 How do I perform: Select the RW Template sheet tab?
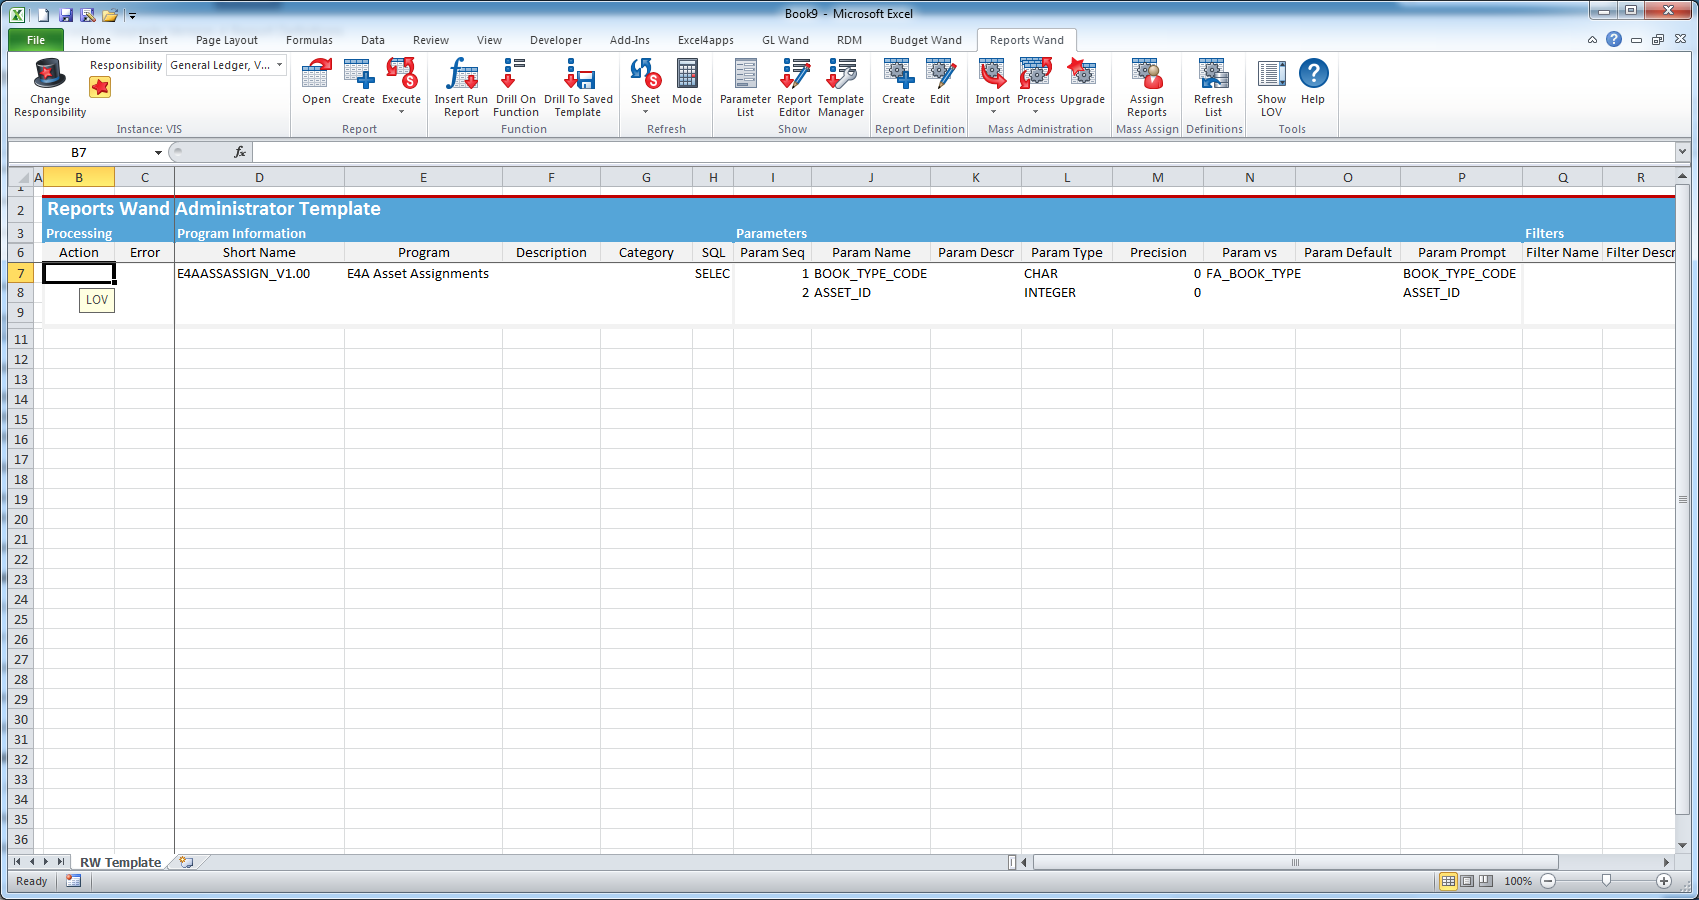point(120,862)
